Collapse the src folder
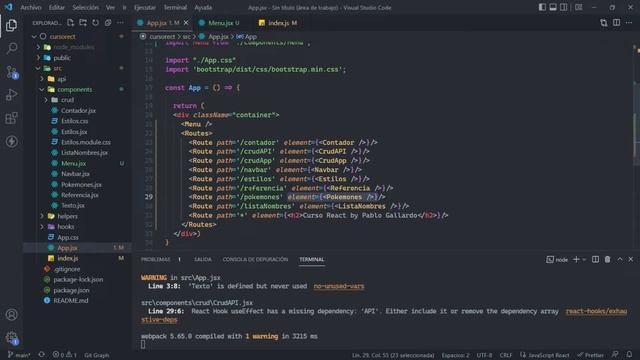 click(x=38, y=69)
